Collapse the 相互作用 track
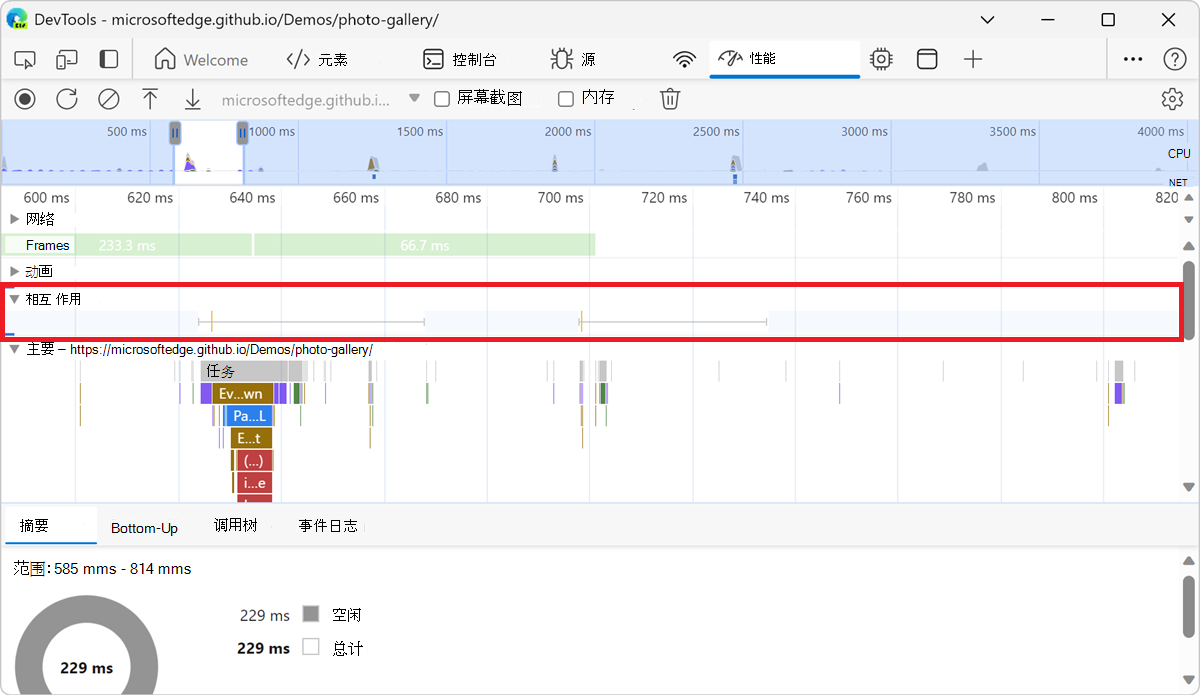The image size is (1200, 695). 14,299
